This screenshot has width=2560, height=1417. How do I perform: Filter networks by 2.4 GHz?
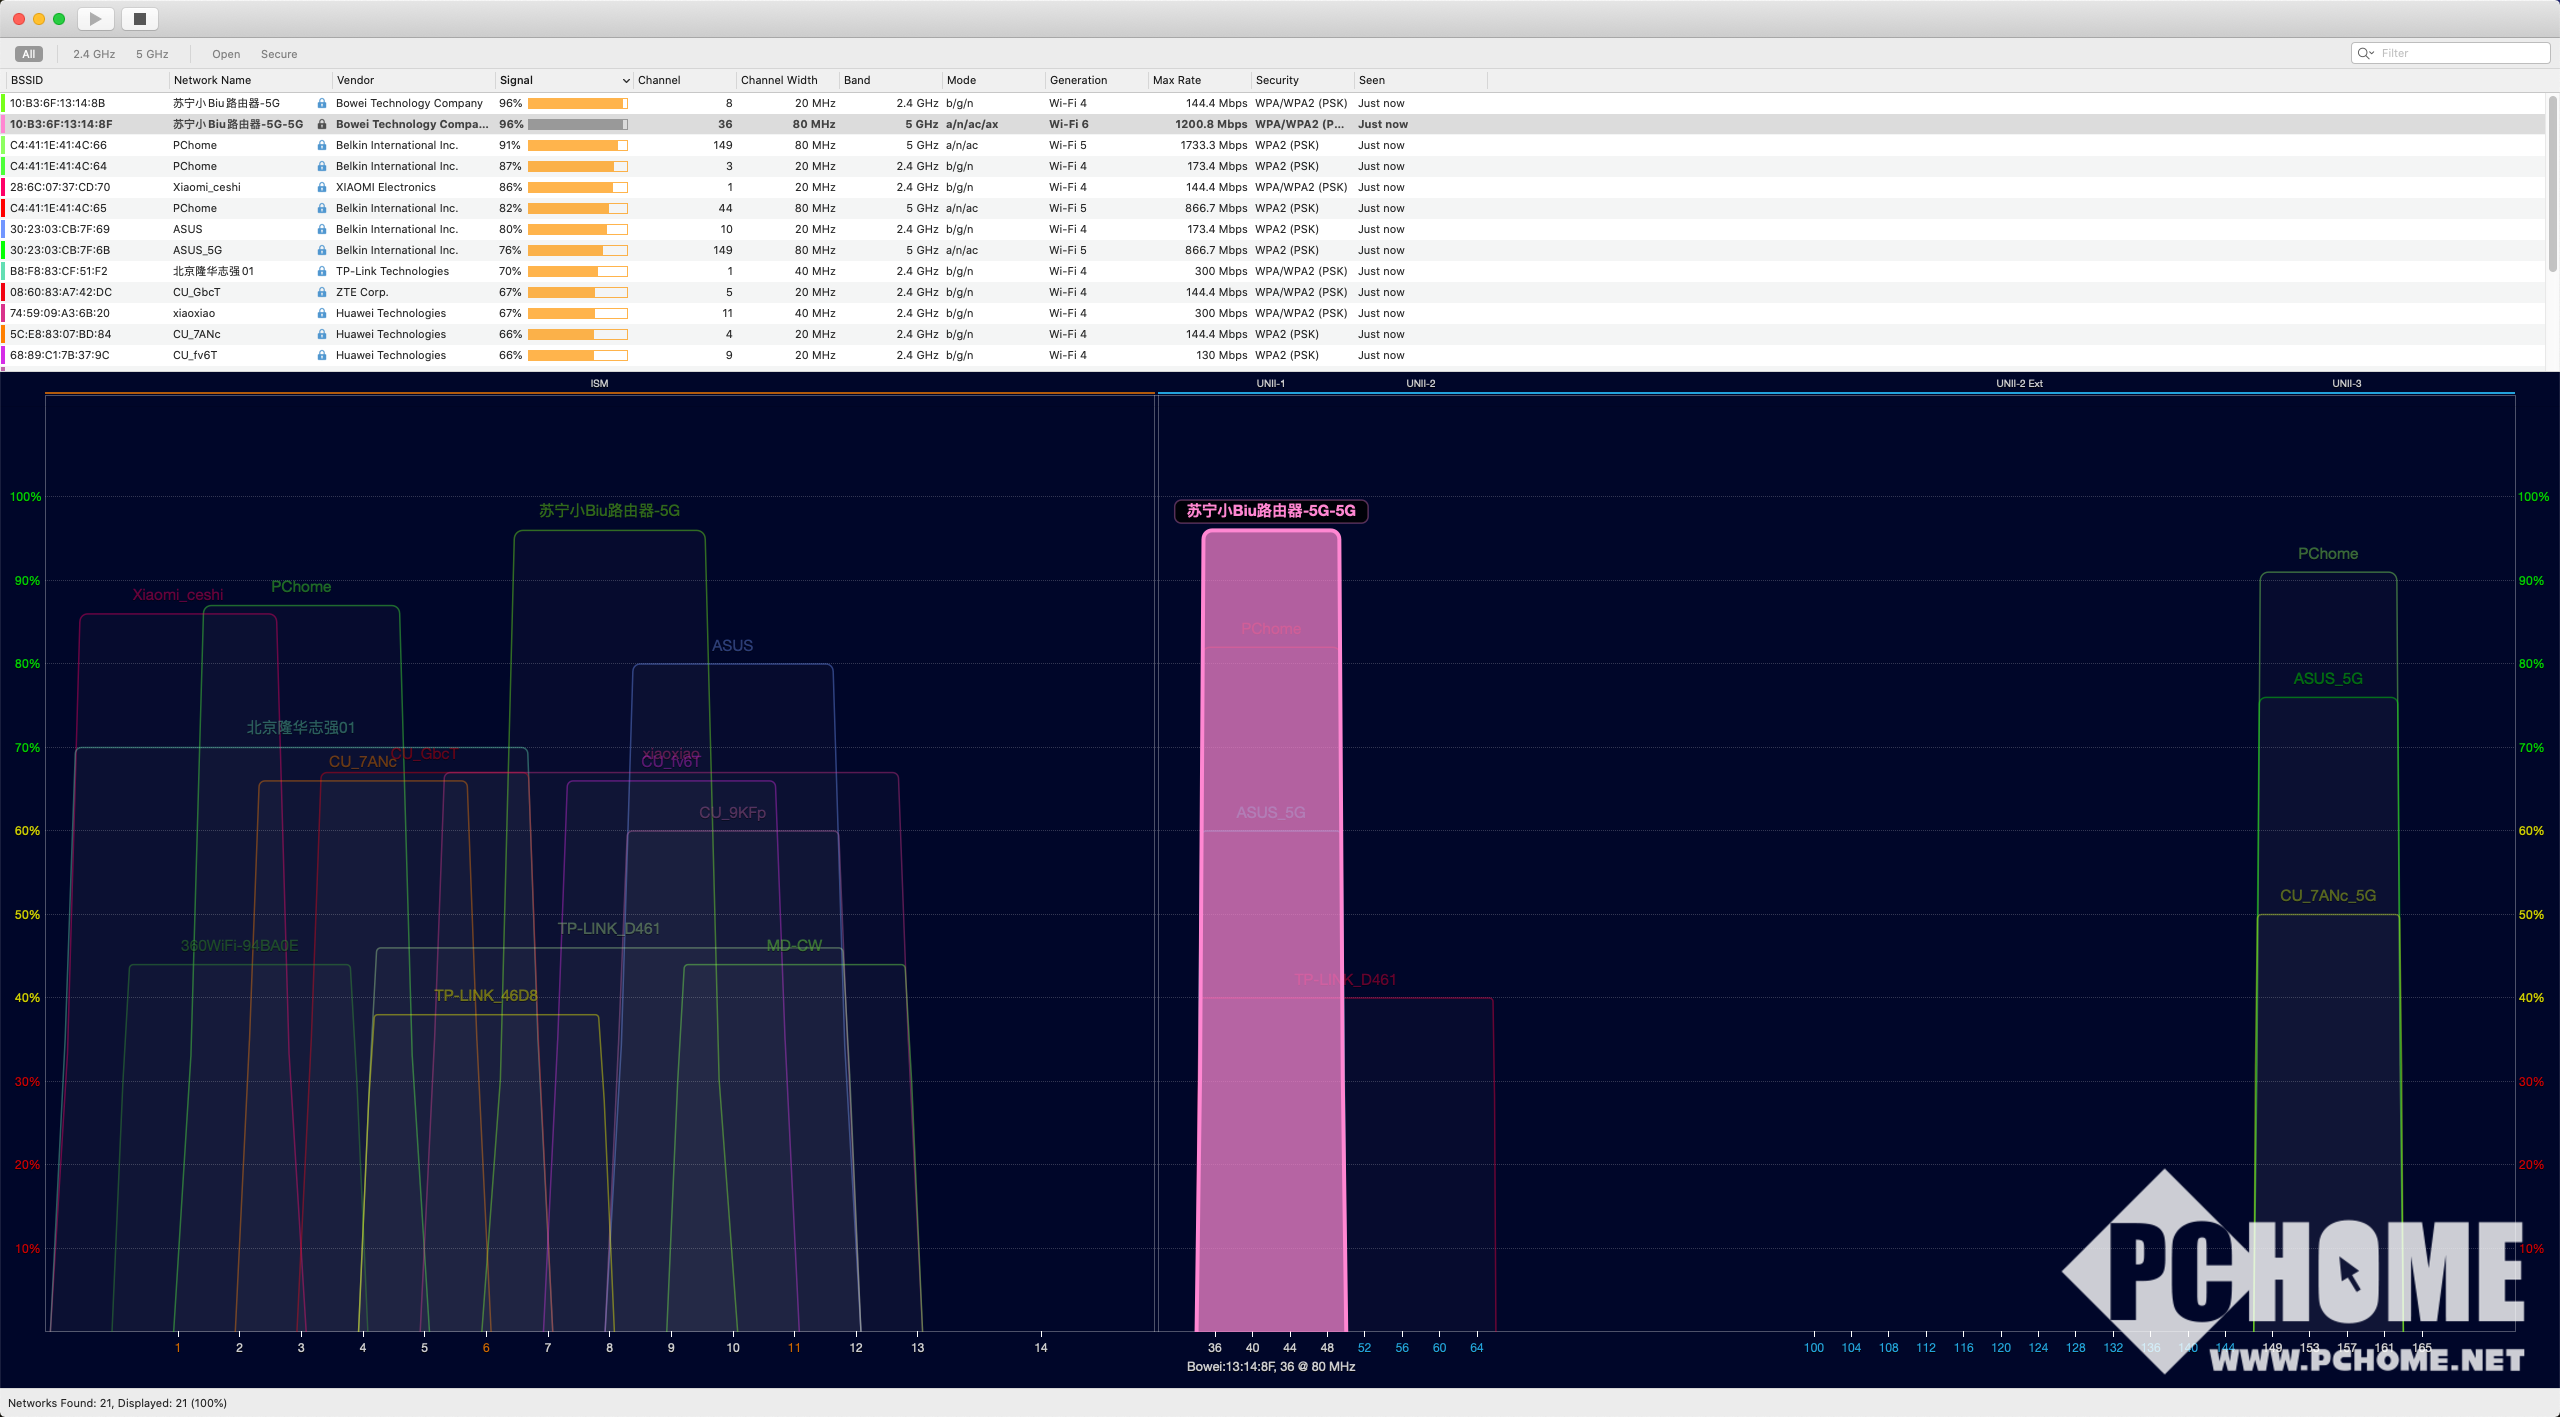pyautogui.click(x=94, y=54)
